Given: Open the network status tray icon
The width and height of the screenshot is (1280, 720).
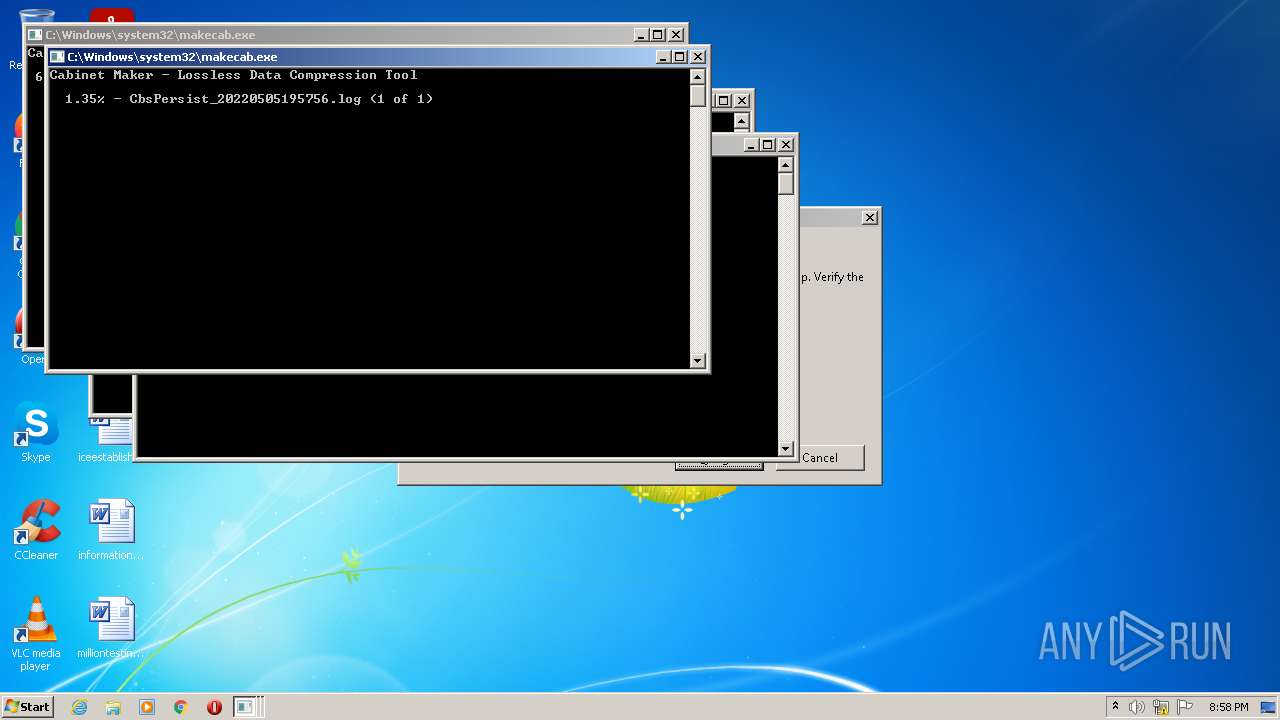Looking at the screenshot, I should [x=1160, y=707].
